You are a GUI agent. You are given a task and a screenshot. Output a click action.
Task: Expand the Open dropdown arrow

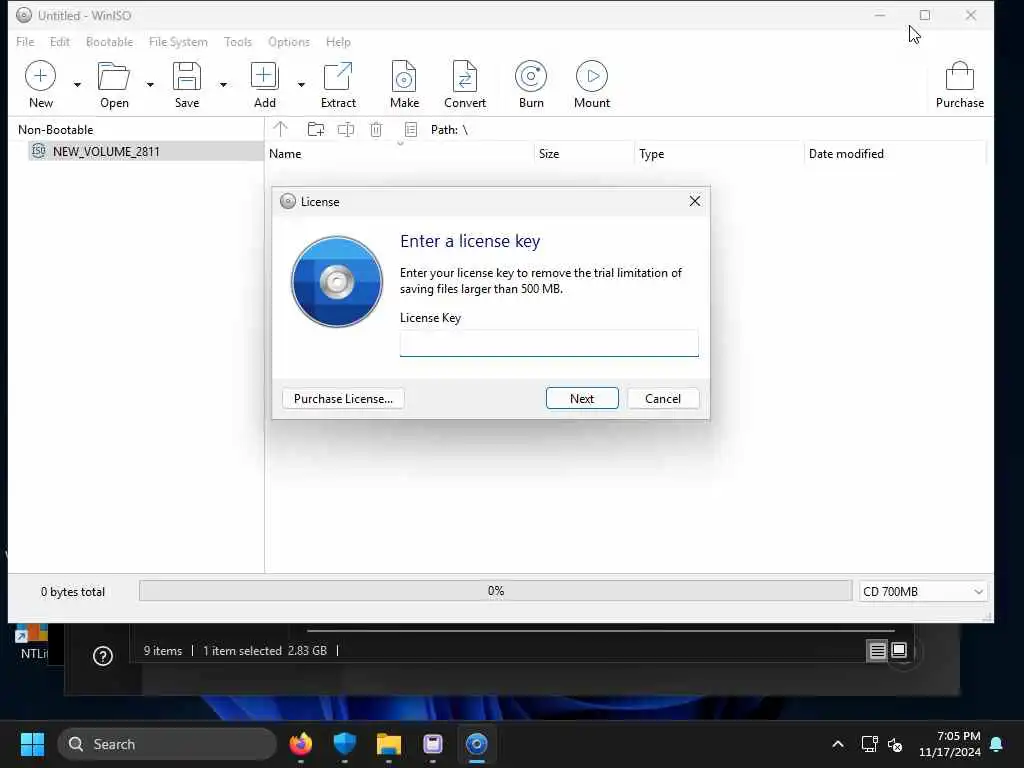150,85
